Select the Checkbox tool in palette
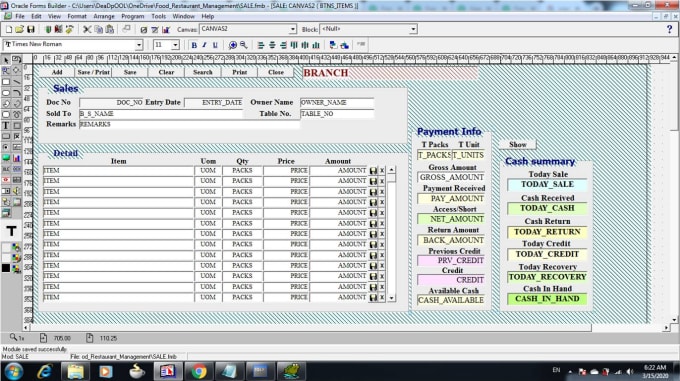Viewport: 680px width, 381px height. tap(16, 137)
